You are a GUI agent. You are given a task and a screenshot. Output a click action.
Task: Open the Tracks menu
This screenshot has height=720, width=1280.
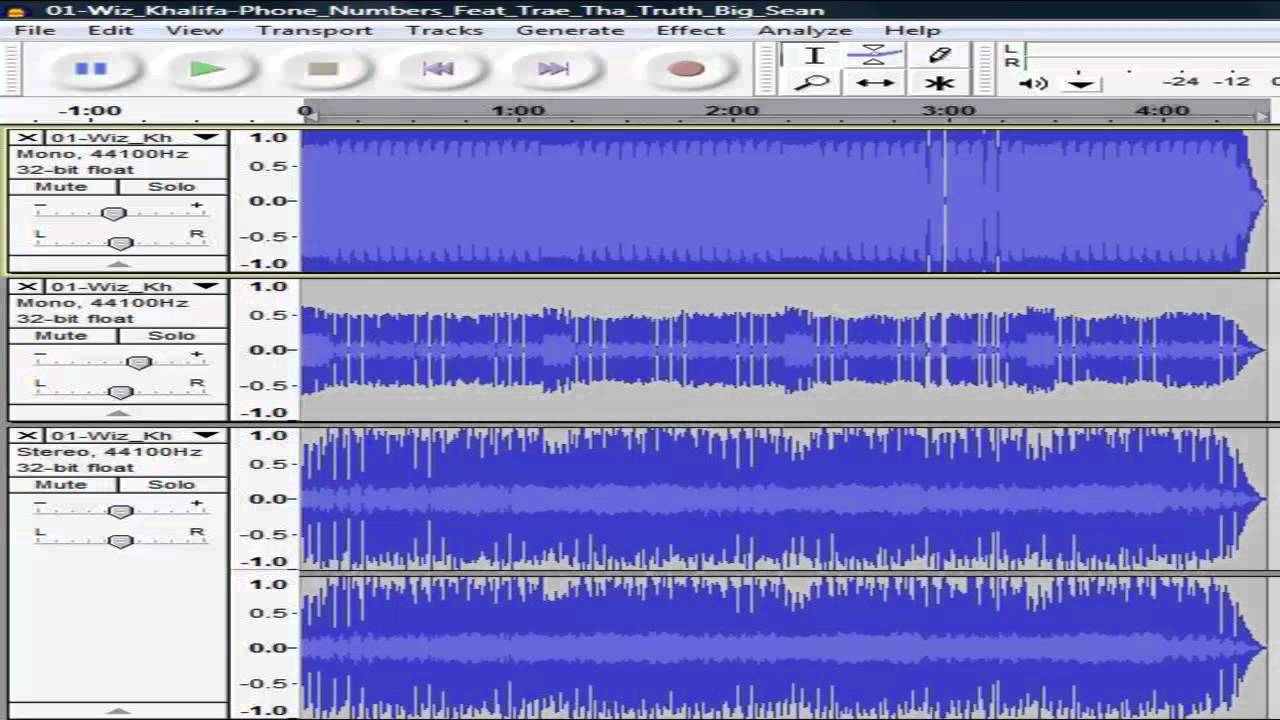(x=445, y=30)
